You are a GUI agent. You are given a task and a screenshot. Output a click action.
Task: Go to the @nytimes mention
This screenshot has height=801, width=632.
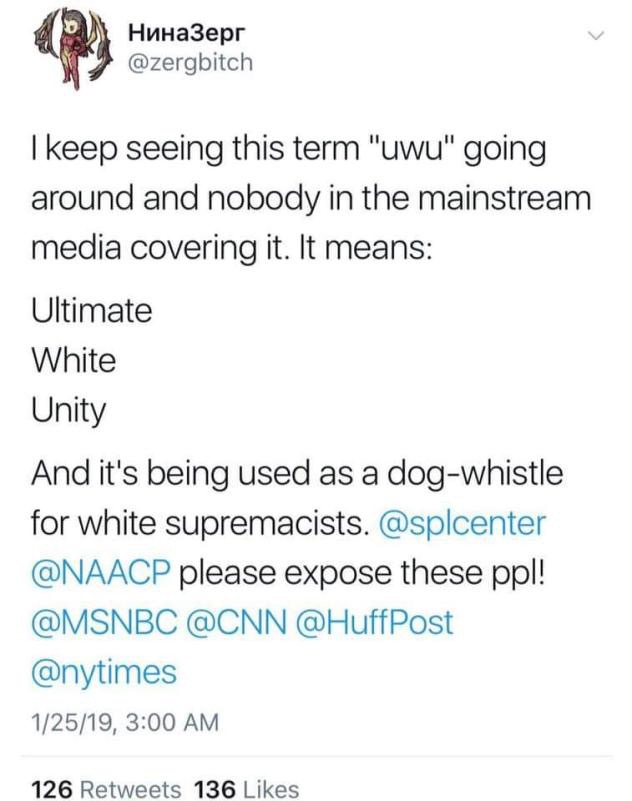[x=105, y=672]
